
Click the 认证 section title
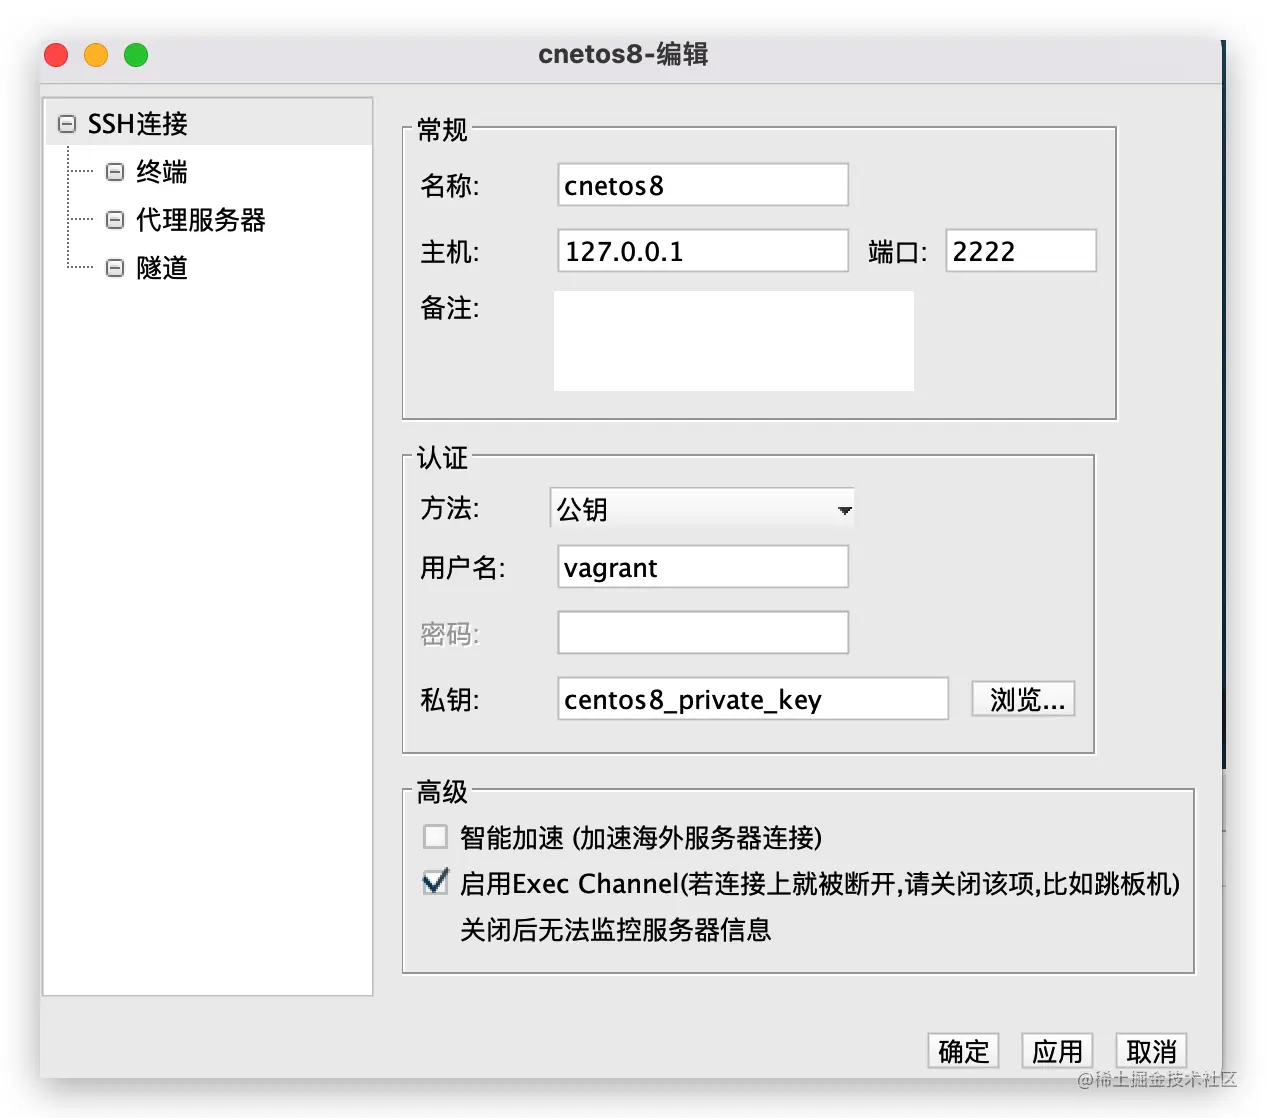(x=442, y=458)
